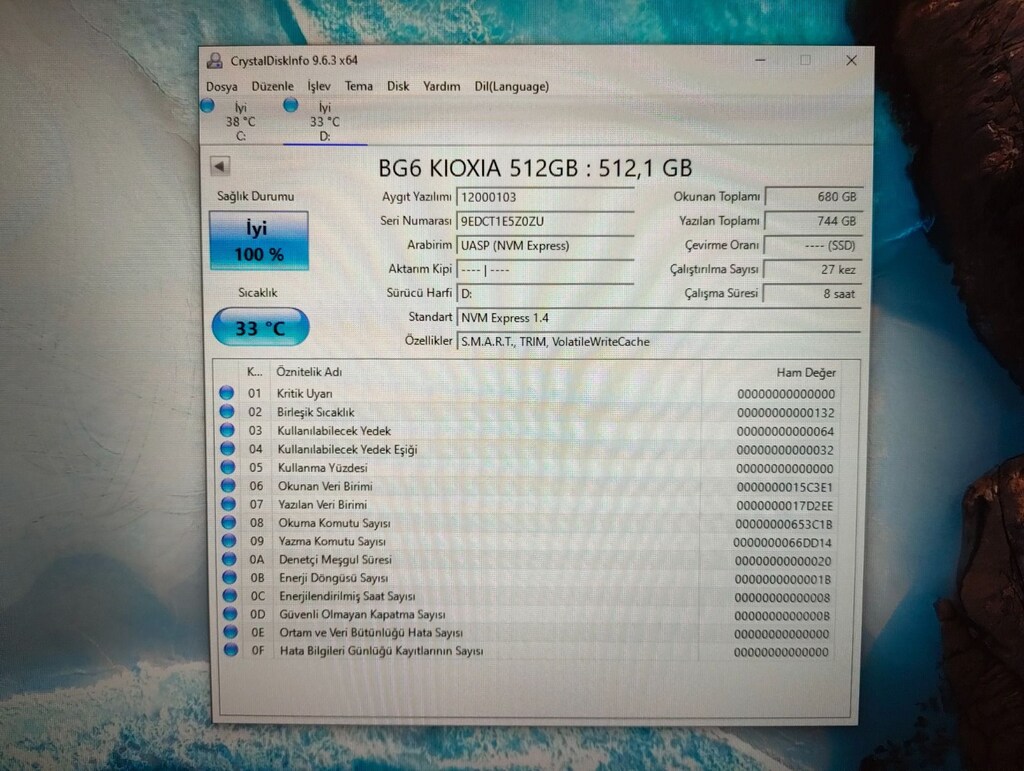Screen dimensions: 1024x771
Task: Click the status dot of Denetçi Meşgul Süresi row
Action: pyautogui.click(x=229, y=559)
